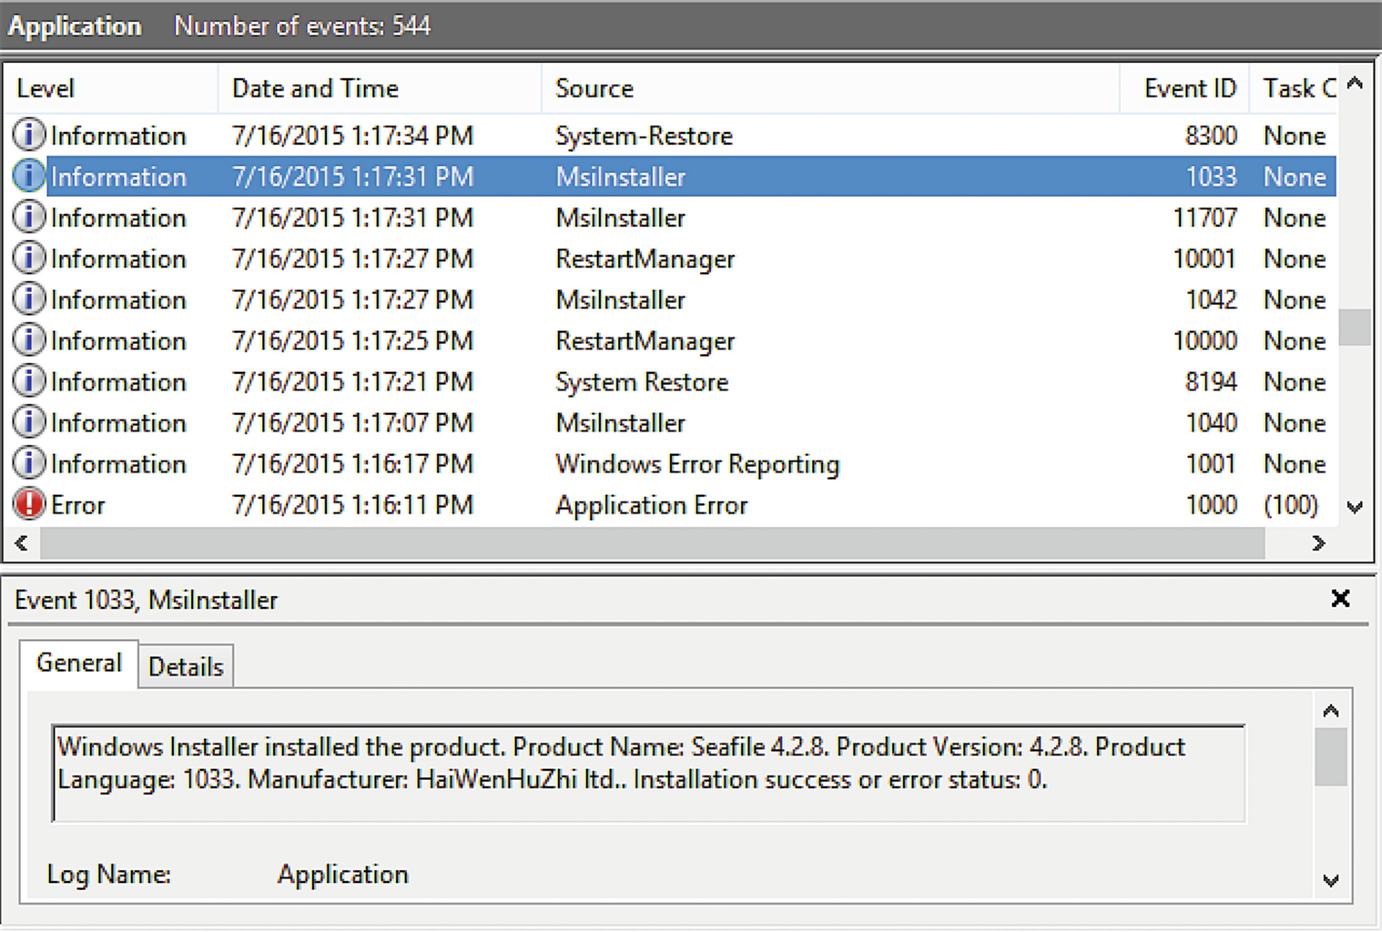This screenshot has height=932, width=1382.
Task: Open the Details tab
Action: 186,667
